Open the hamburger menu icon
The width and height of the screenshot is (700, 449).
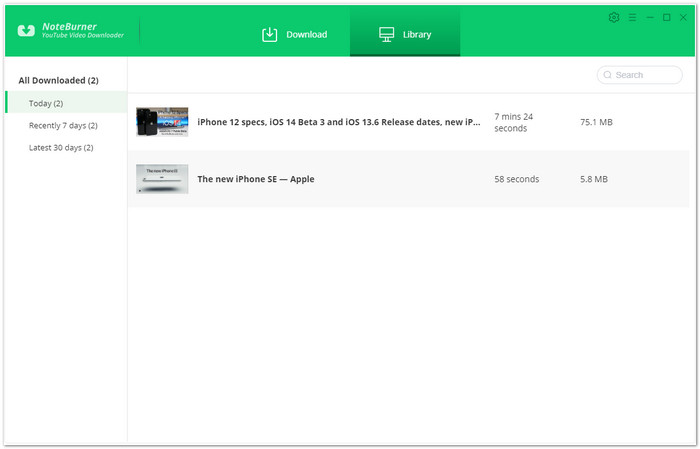632,17
